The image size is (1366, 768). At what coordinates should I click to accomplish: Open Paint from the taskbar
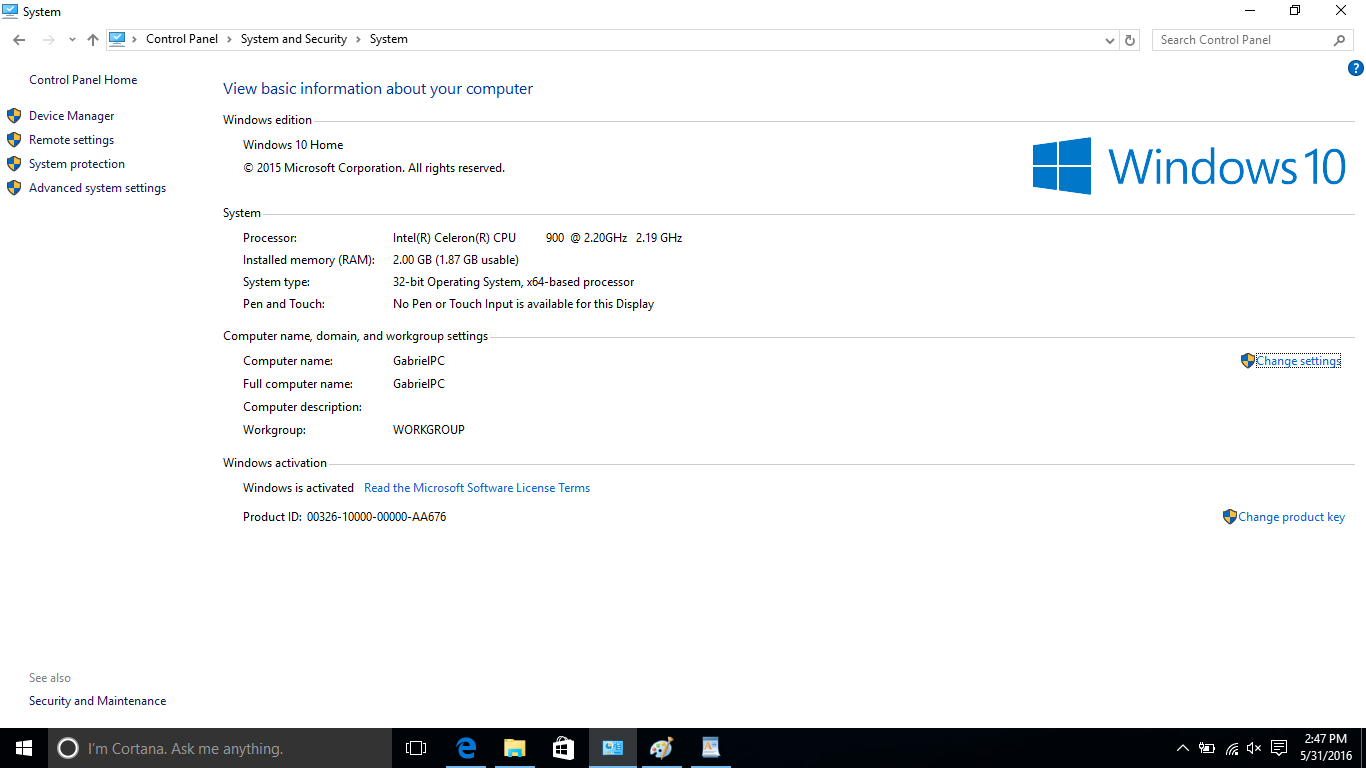tap(661, 748)
